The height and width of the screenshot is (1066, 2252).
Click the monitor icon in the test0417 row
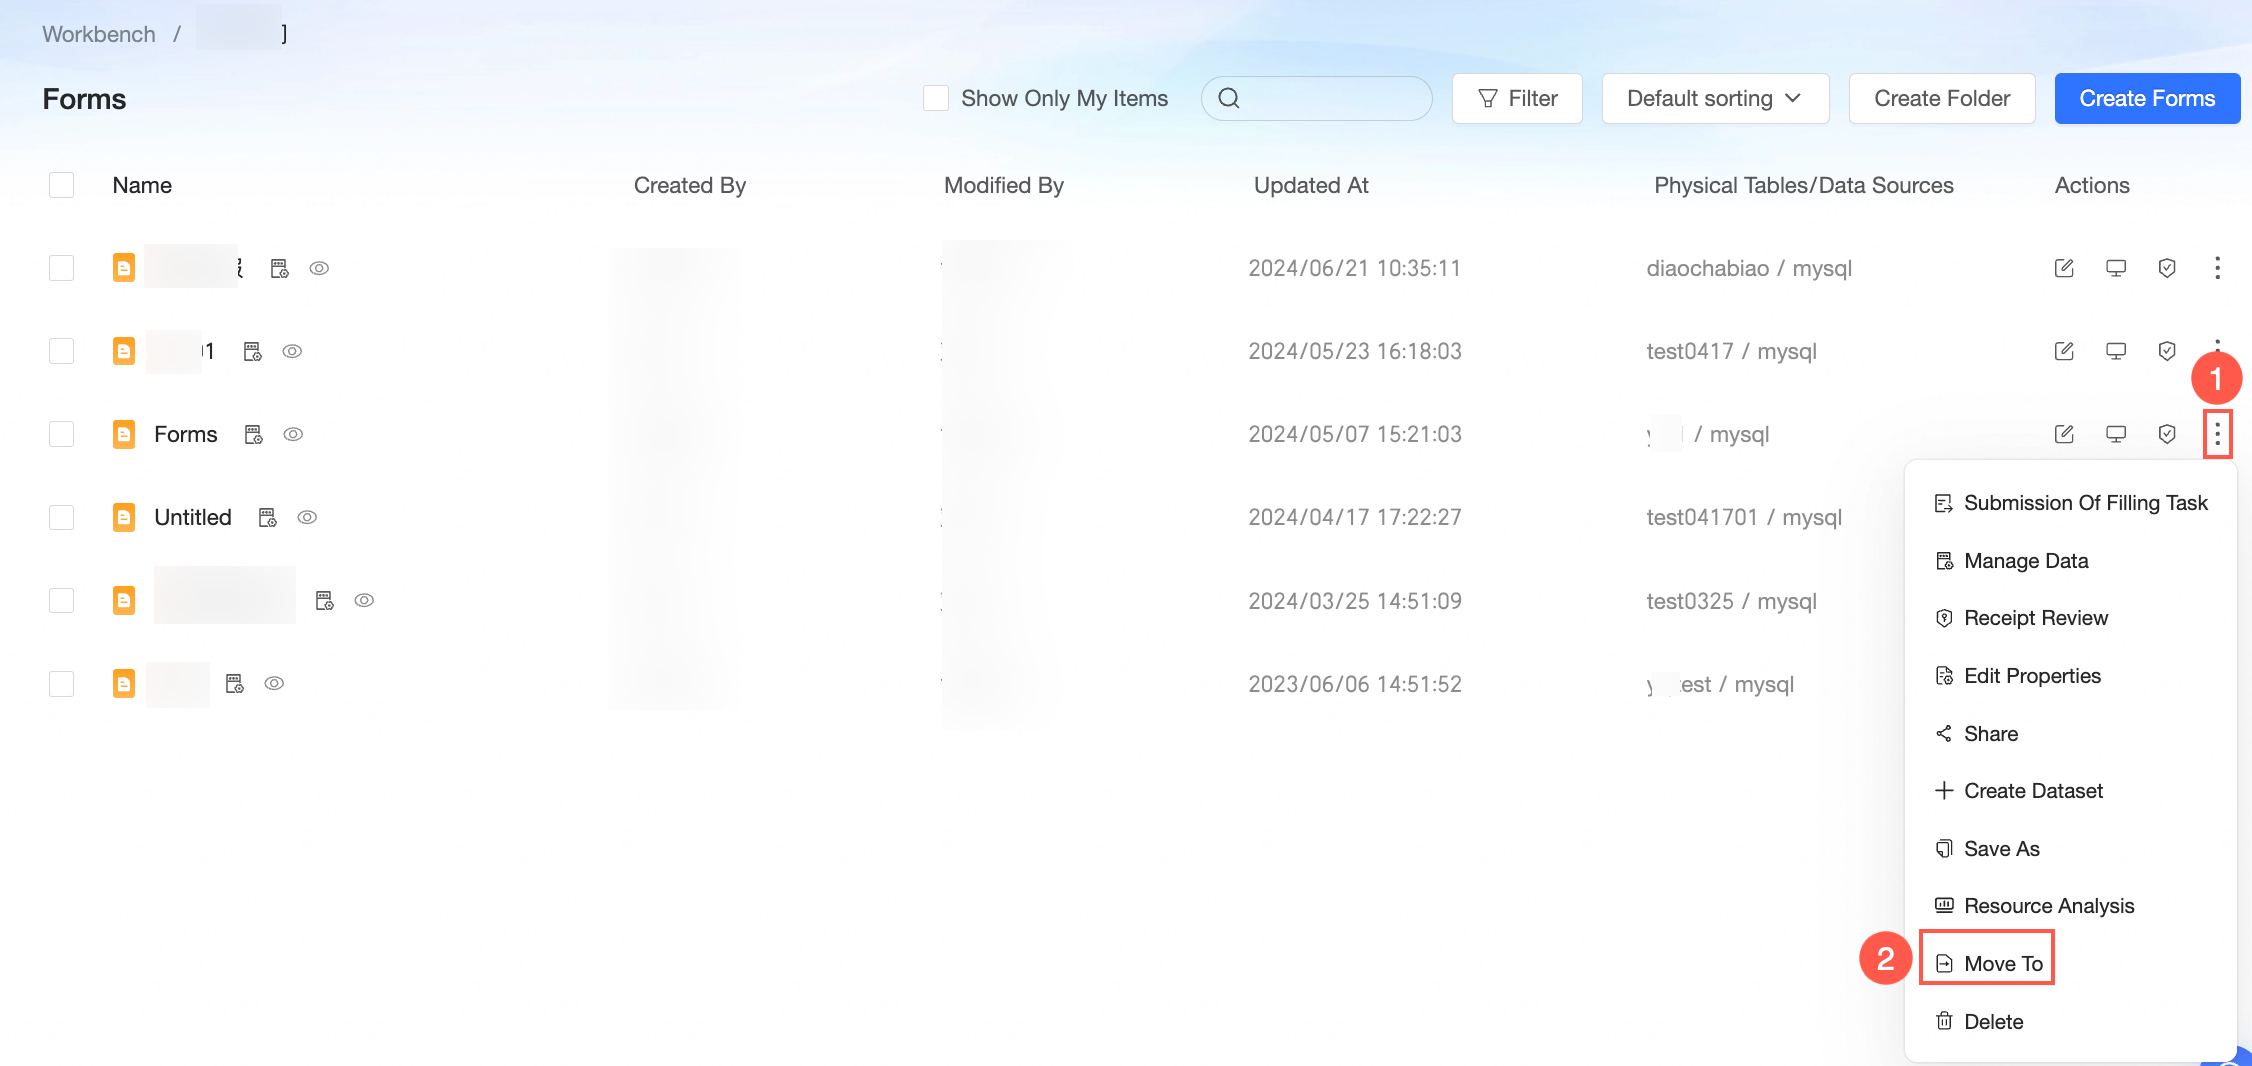2116,351
